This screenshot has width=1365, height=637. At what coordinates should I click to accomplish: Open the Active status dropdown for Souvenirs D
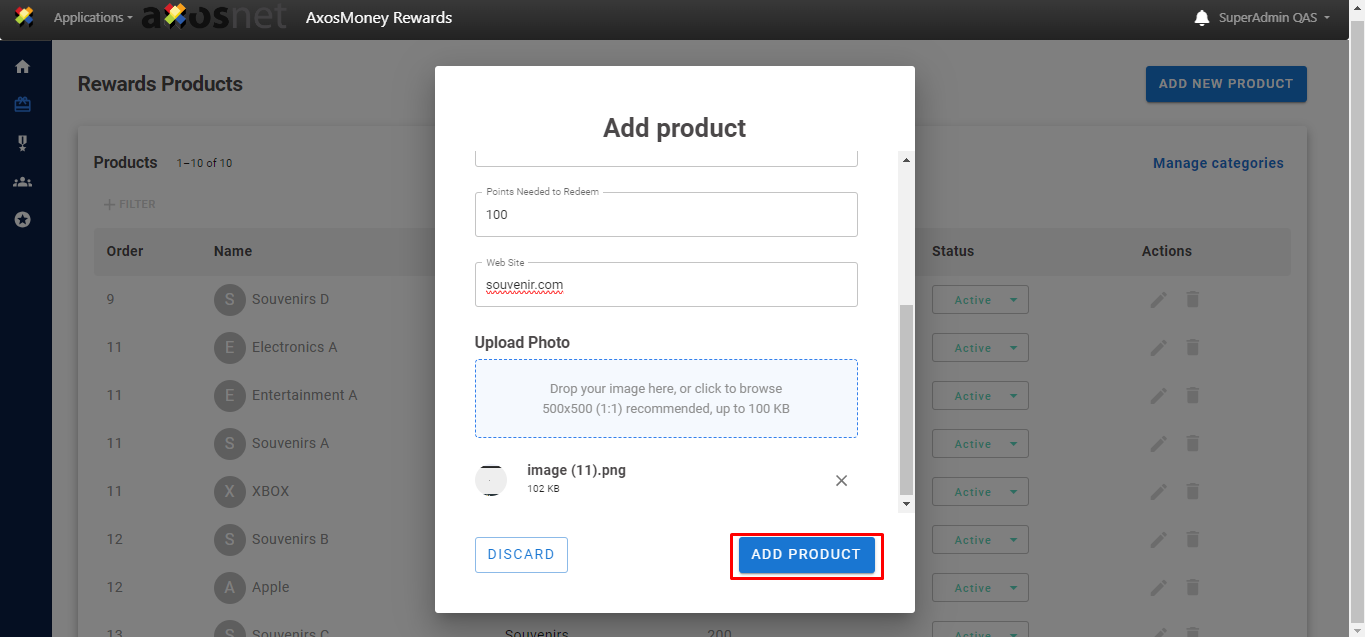coord(980,300)
